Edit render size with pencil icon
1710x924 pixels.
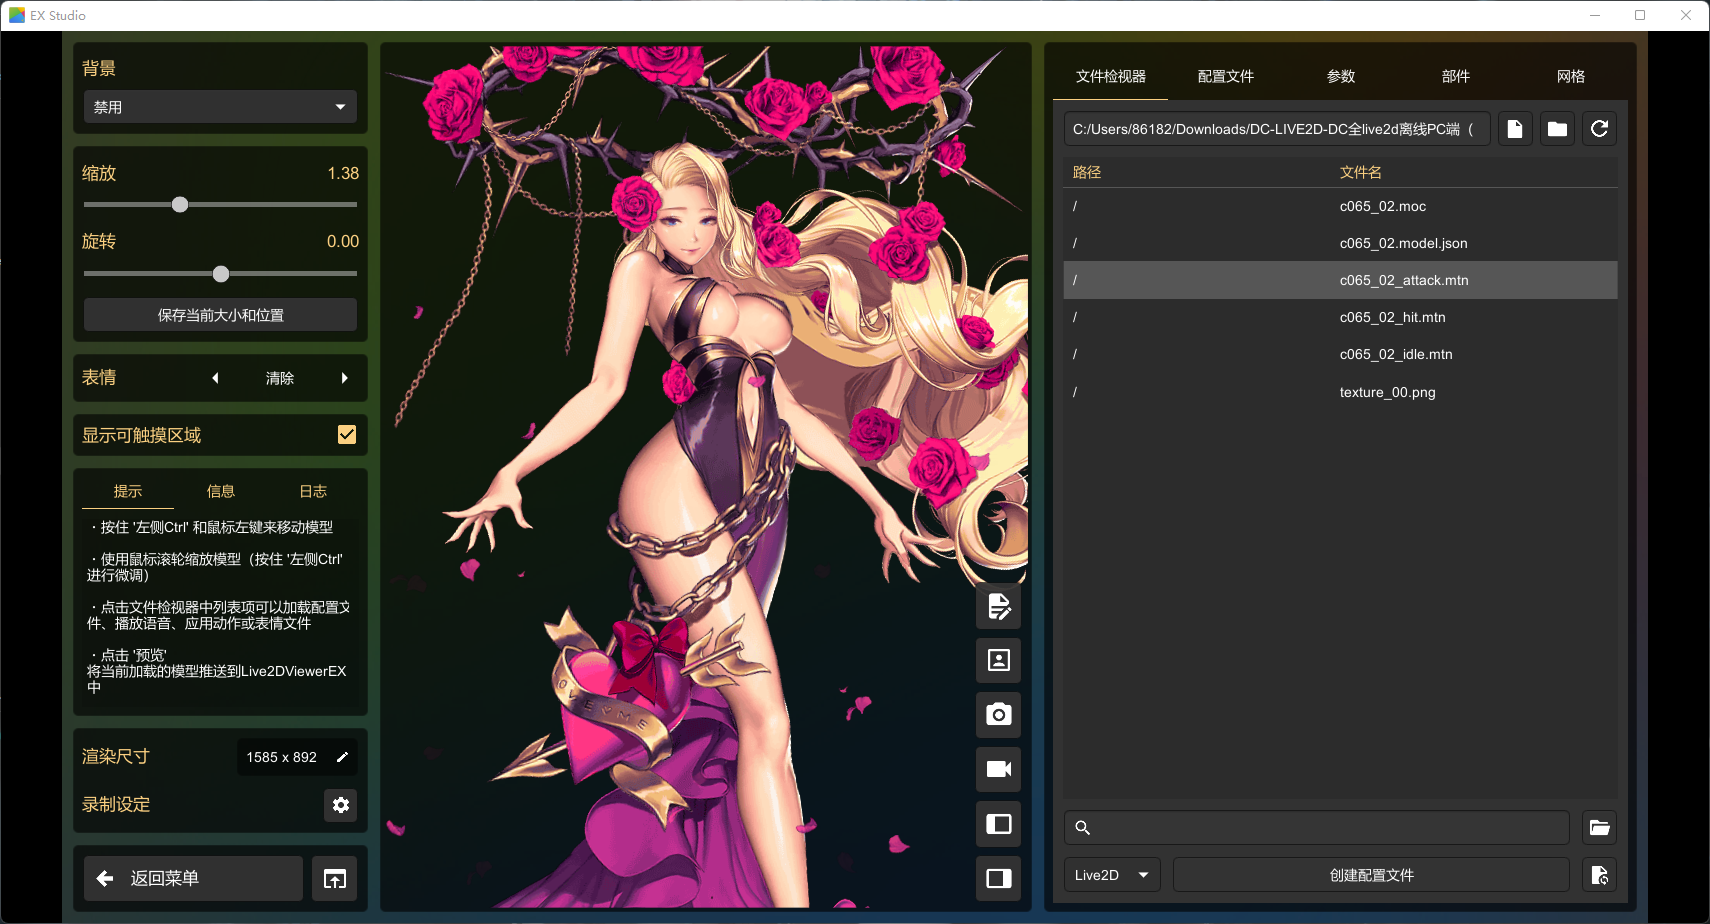coord(342,757)
